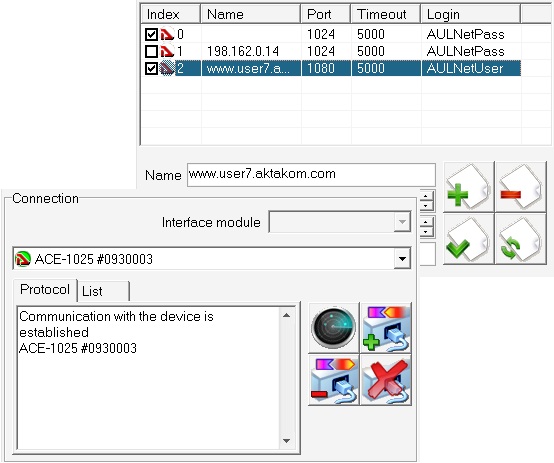This screenshot has width=554, height=463.
Task: Click the red X cancel connection icon
Action: 386,380
